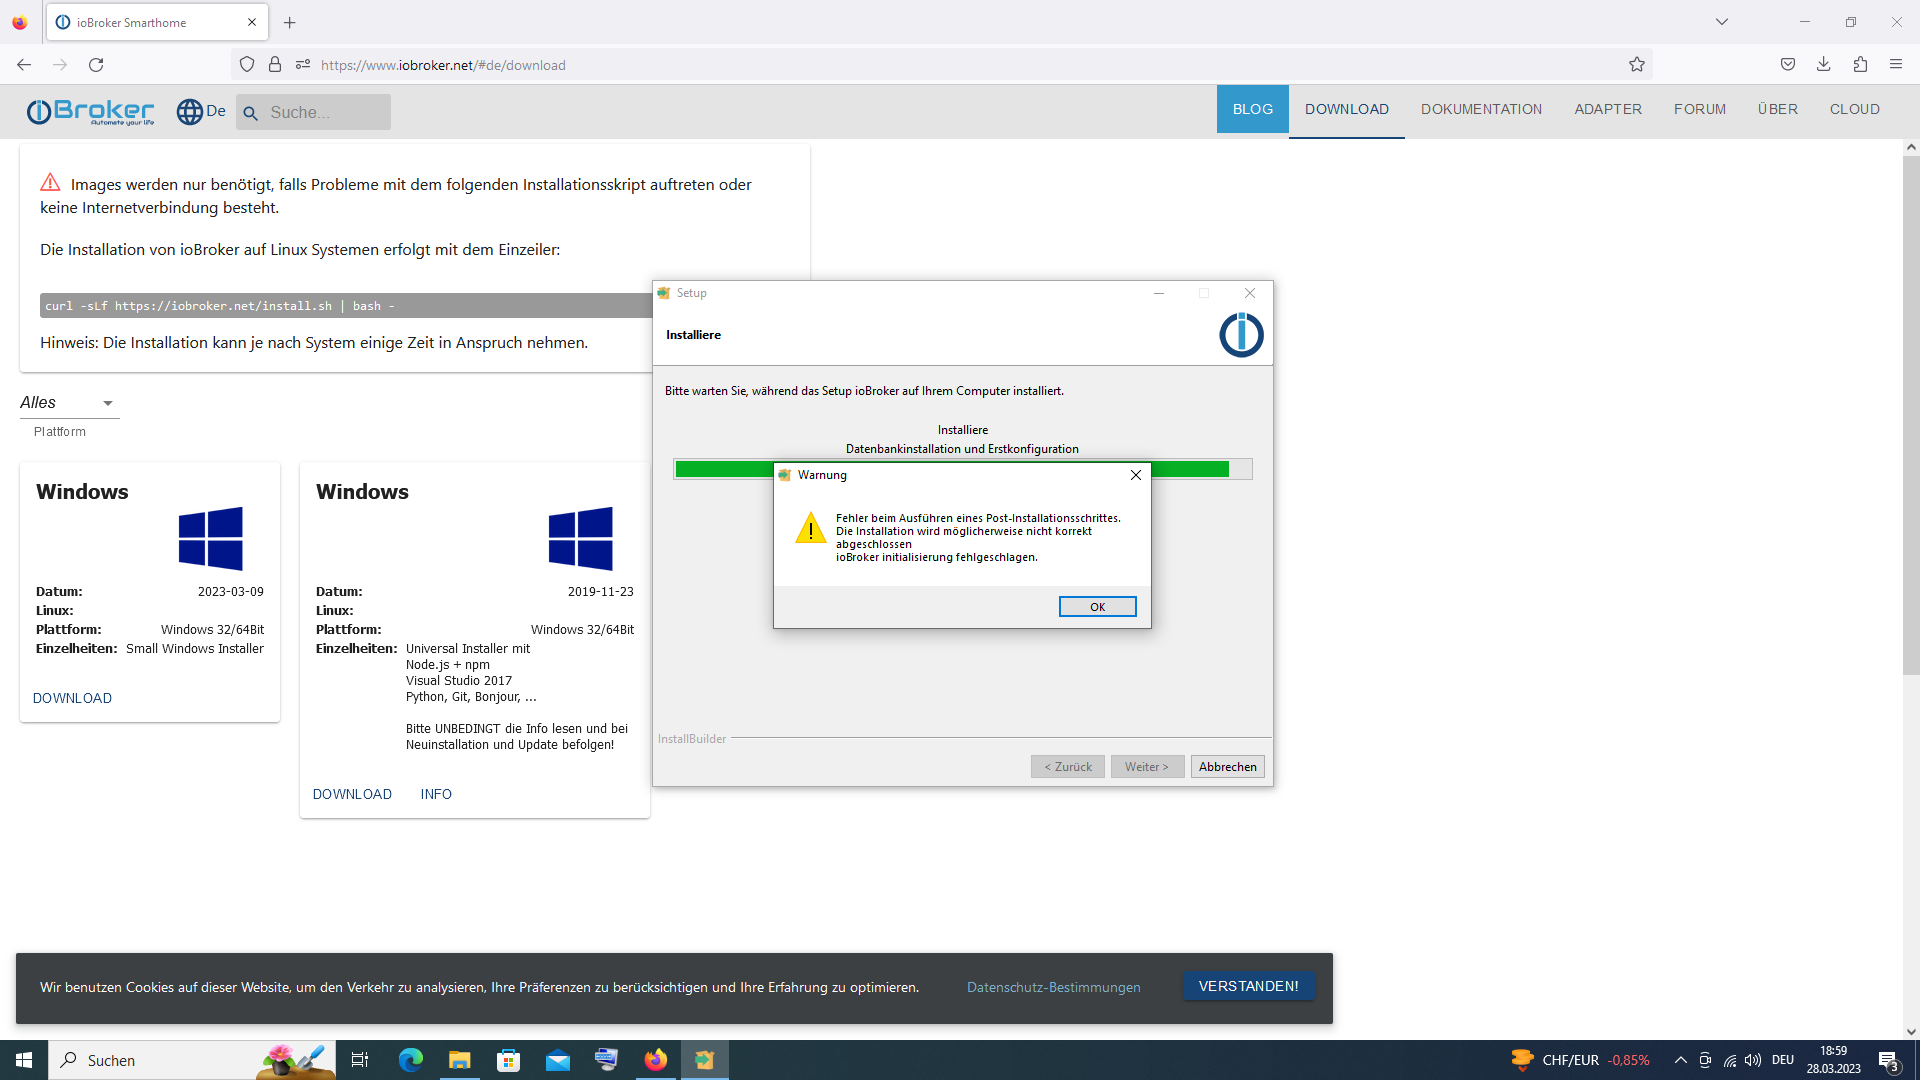Click the Windows logo on the Universal Installer card
This screenshot has width=1920, height=1080.
pyautogui.click(x=581, y=539)
